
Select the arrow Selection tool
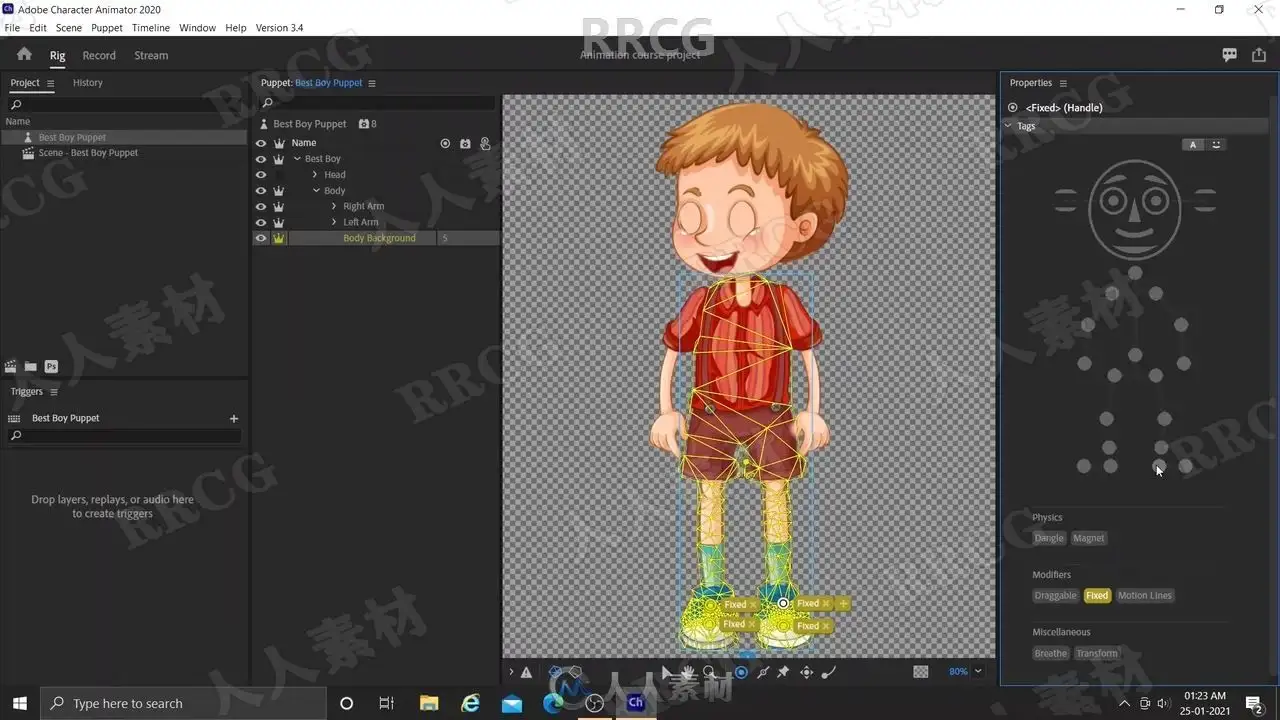tap(667, 672)
